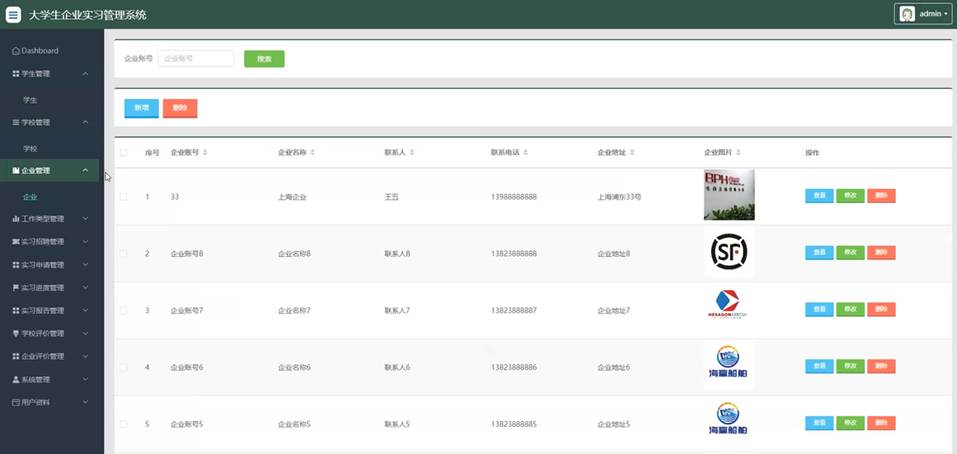Collapse 学生管理 with its chevron

[85, 74]
